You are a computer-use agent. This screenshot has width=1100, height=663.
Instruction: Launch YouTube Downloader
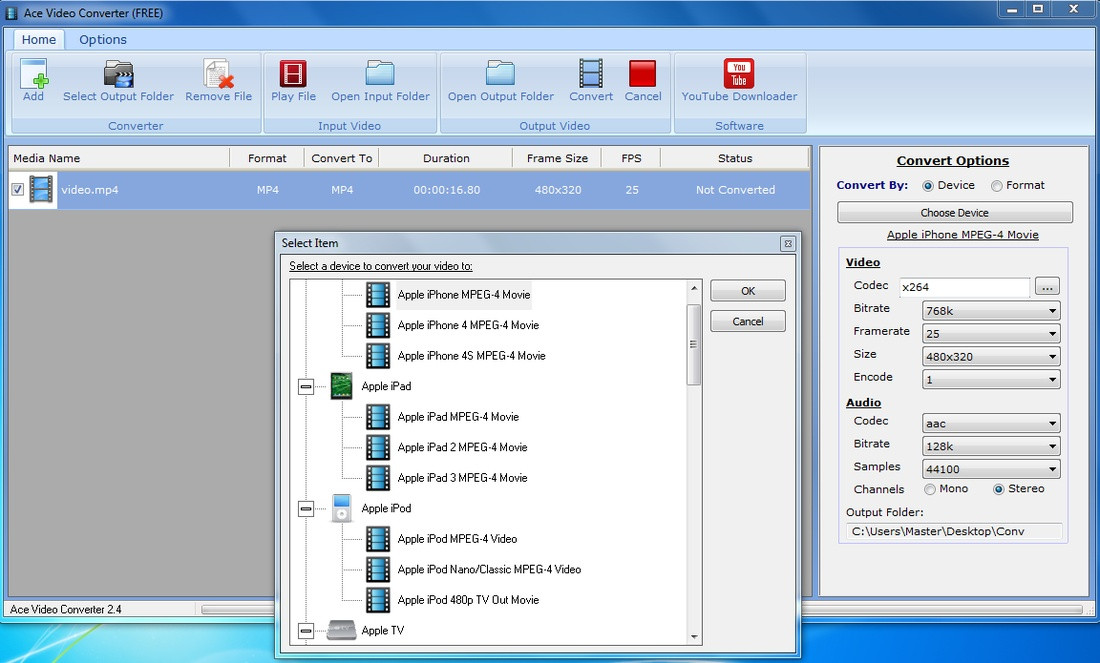[x=739, y=74]
